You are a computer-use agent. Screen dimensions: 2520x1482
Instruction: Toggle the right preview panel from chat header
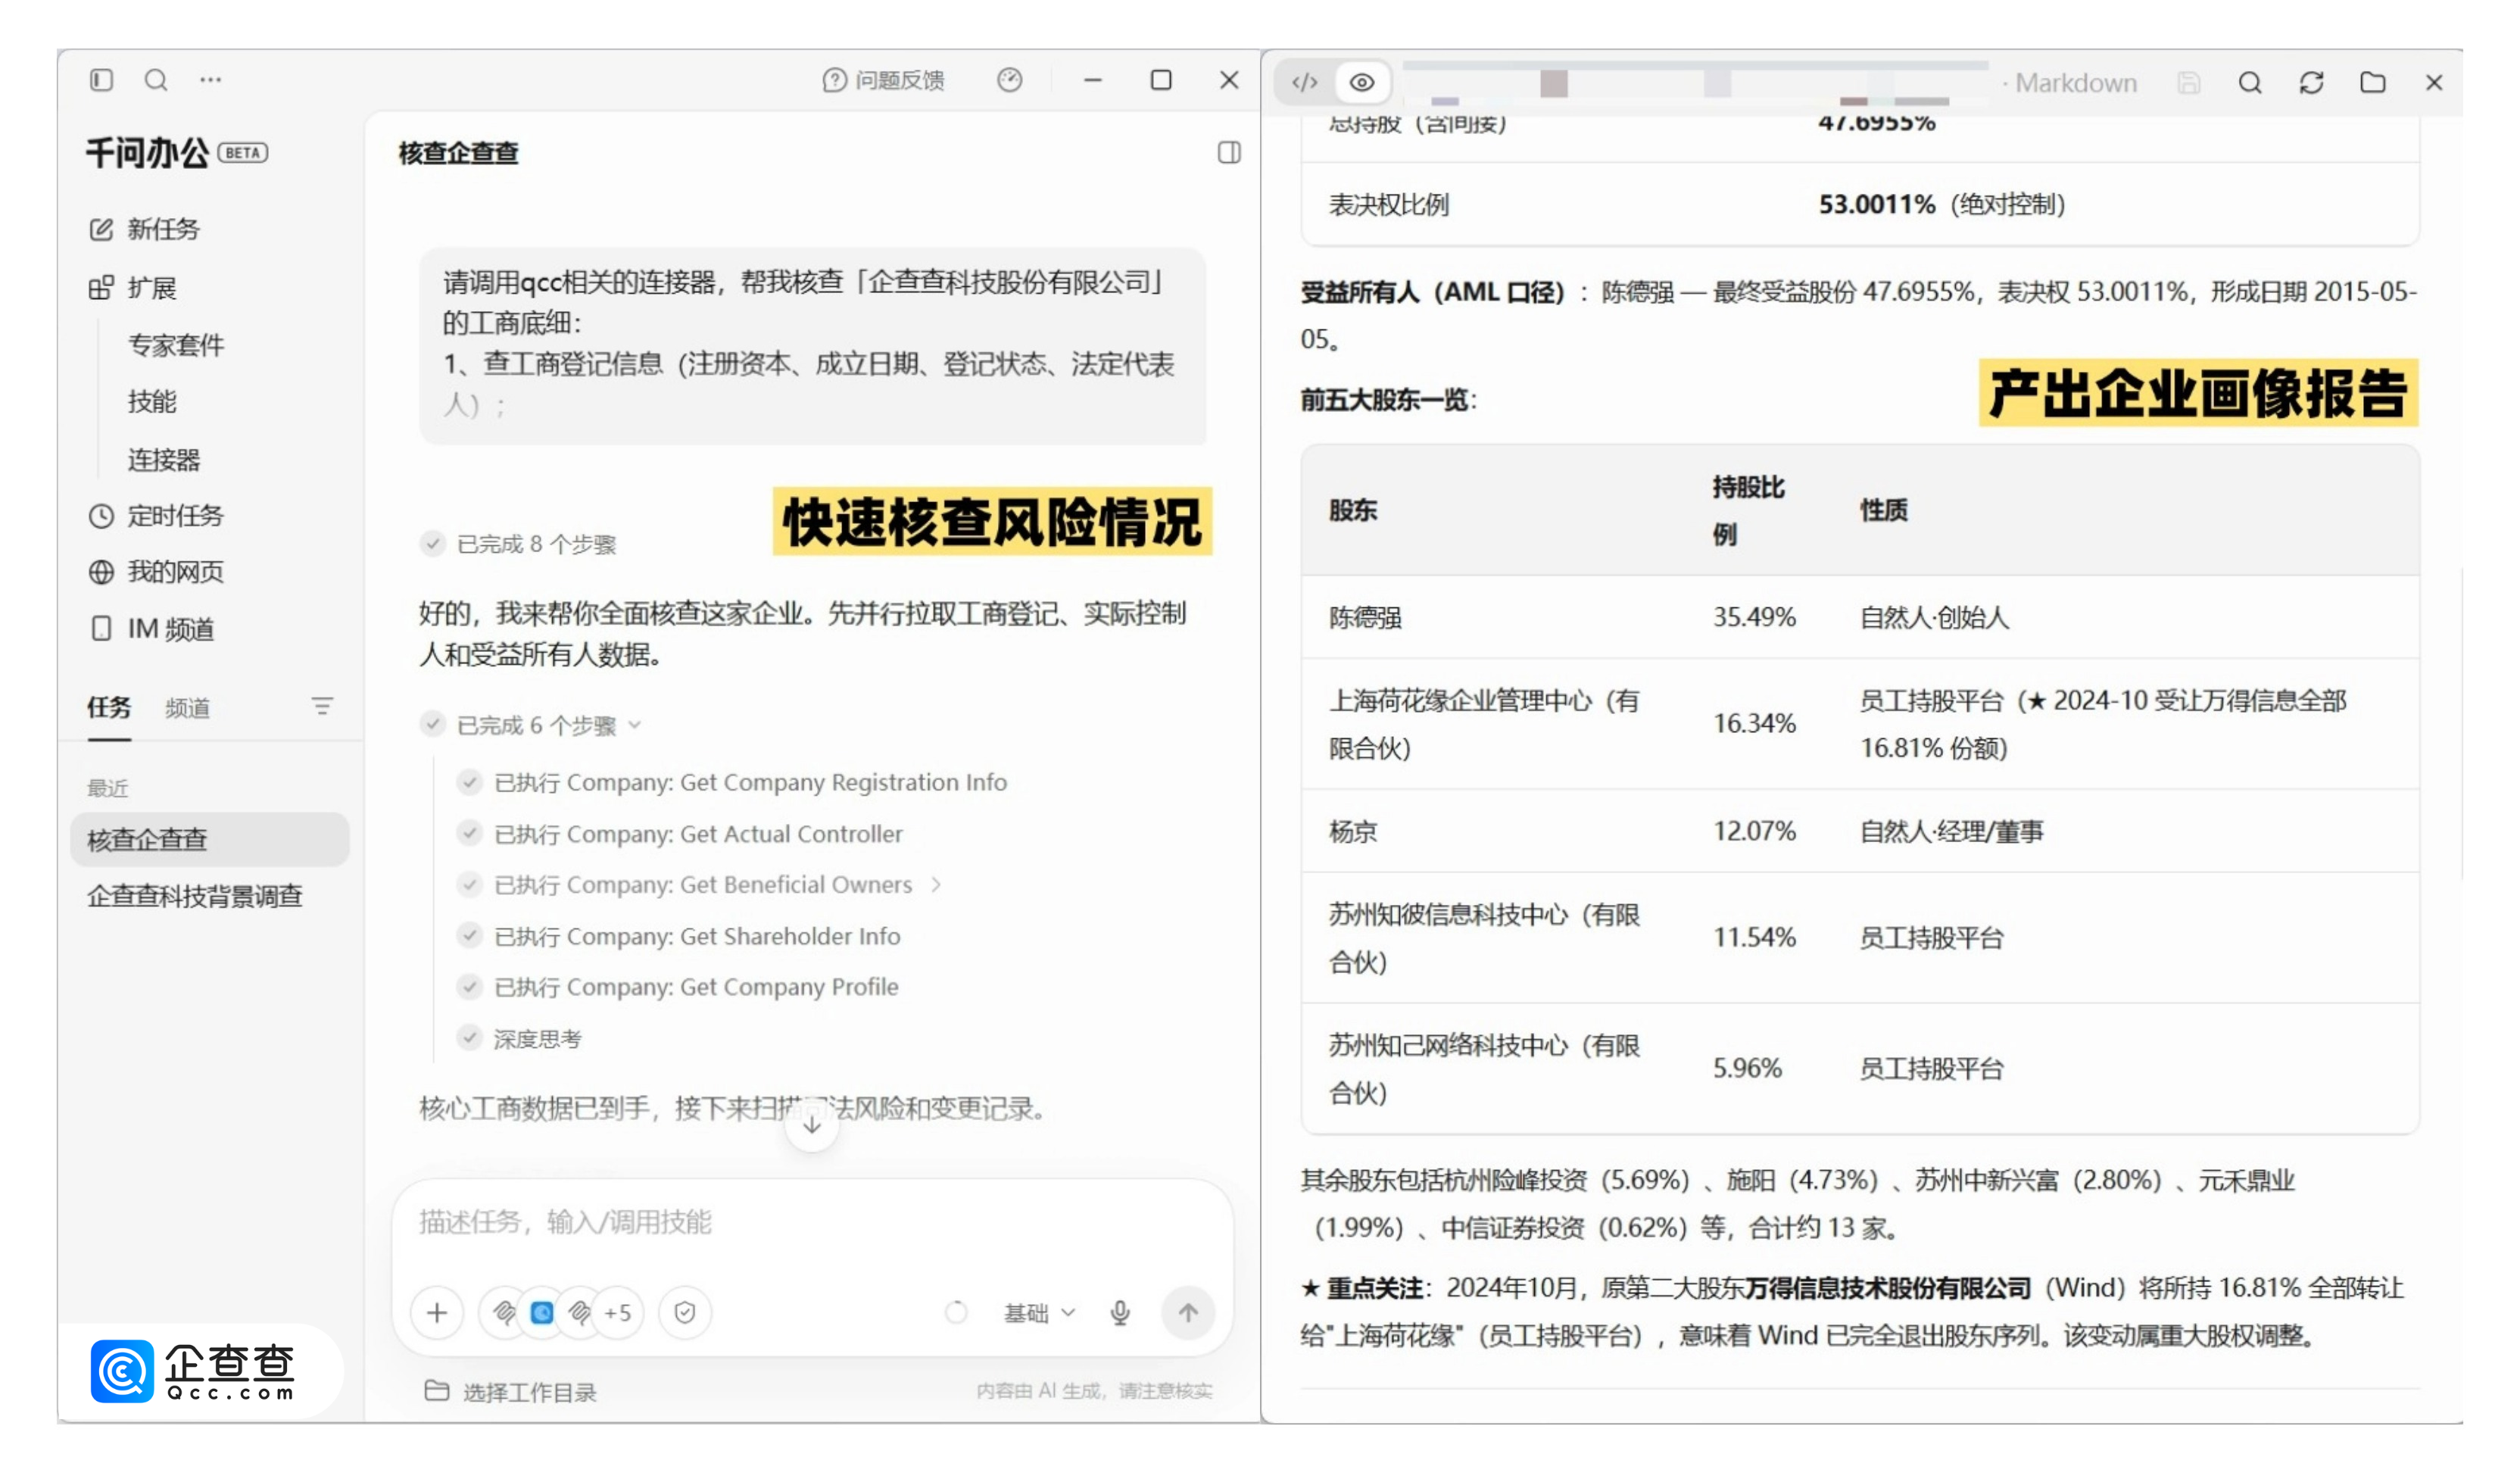coord(1229,153)
